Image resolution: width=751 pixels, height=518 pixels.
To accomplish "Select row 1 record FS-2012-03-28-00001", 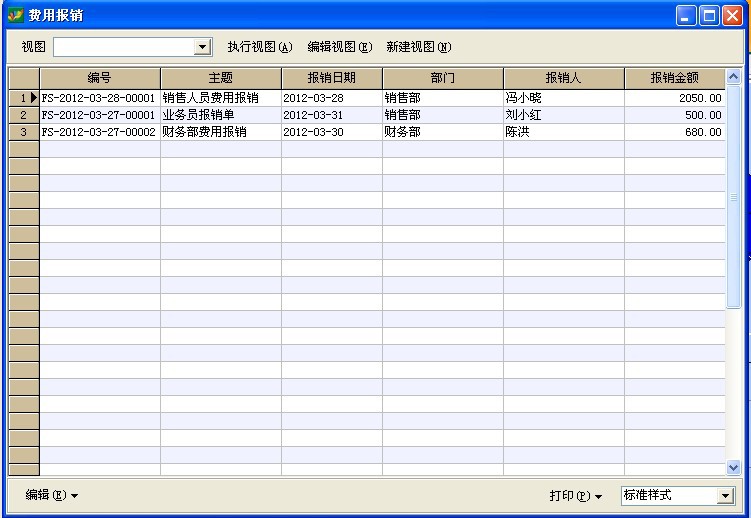I will [x=99, y=98].
